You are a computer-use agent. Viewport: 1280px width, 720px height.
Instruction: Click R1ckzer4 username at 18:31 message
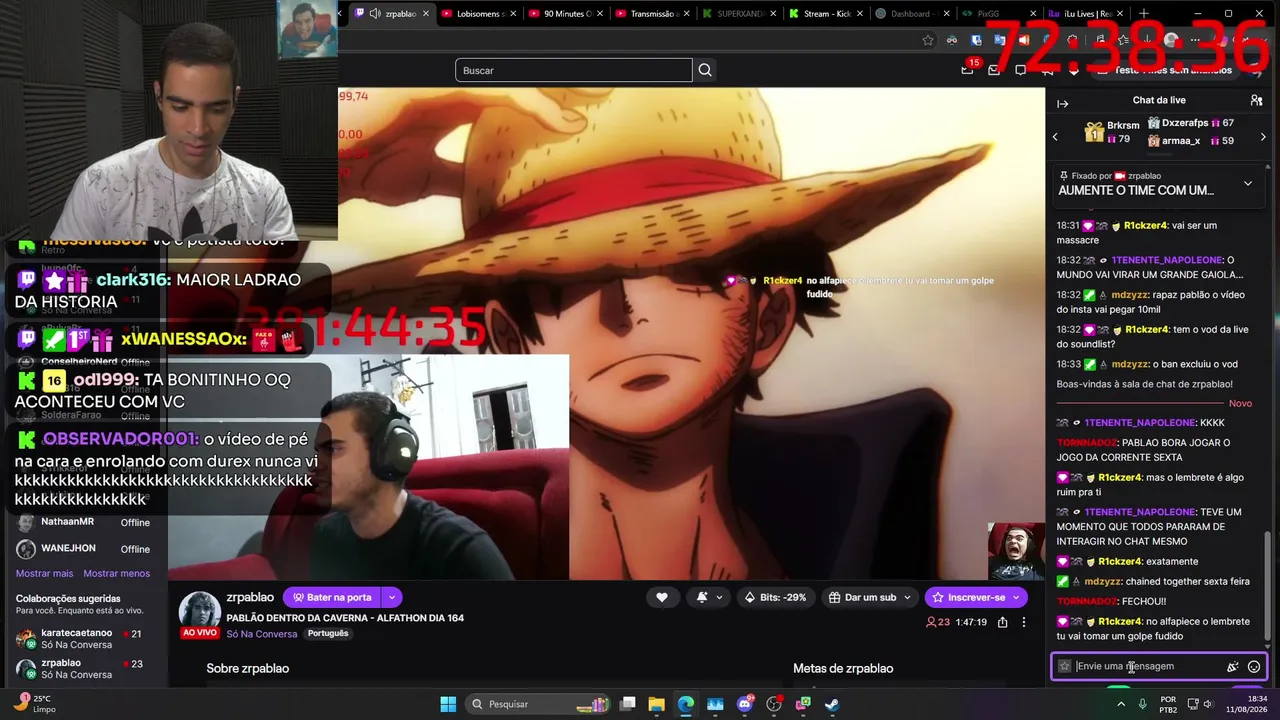click(1145, 226)
